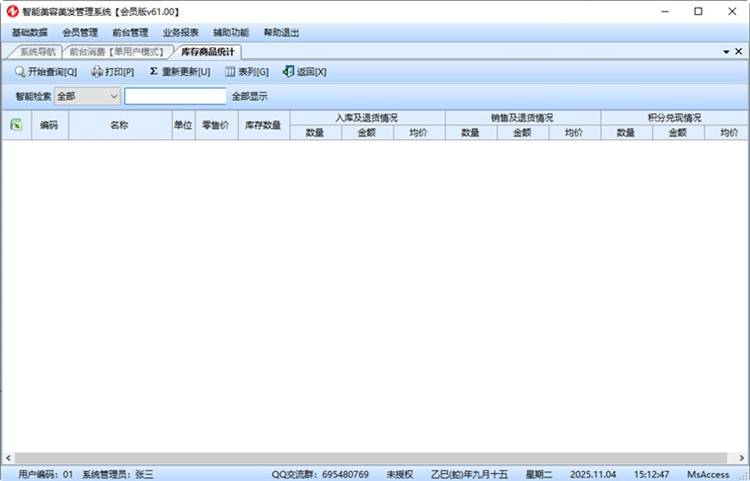Open the 前台管理 menu

(130, 33)
